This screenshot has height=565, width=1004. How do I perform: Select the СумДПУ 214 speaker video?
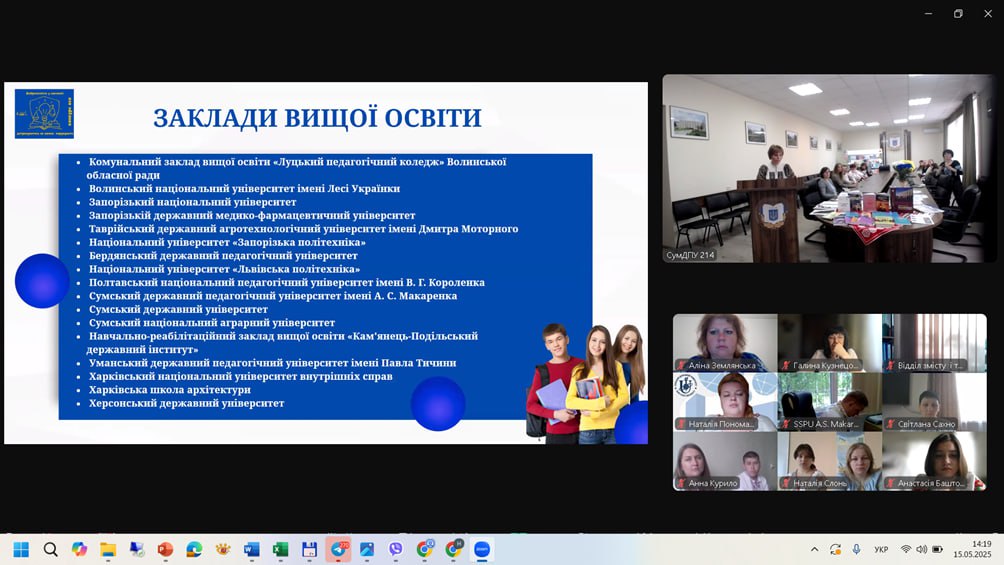click(x=829, y=168)
